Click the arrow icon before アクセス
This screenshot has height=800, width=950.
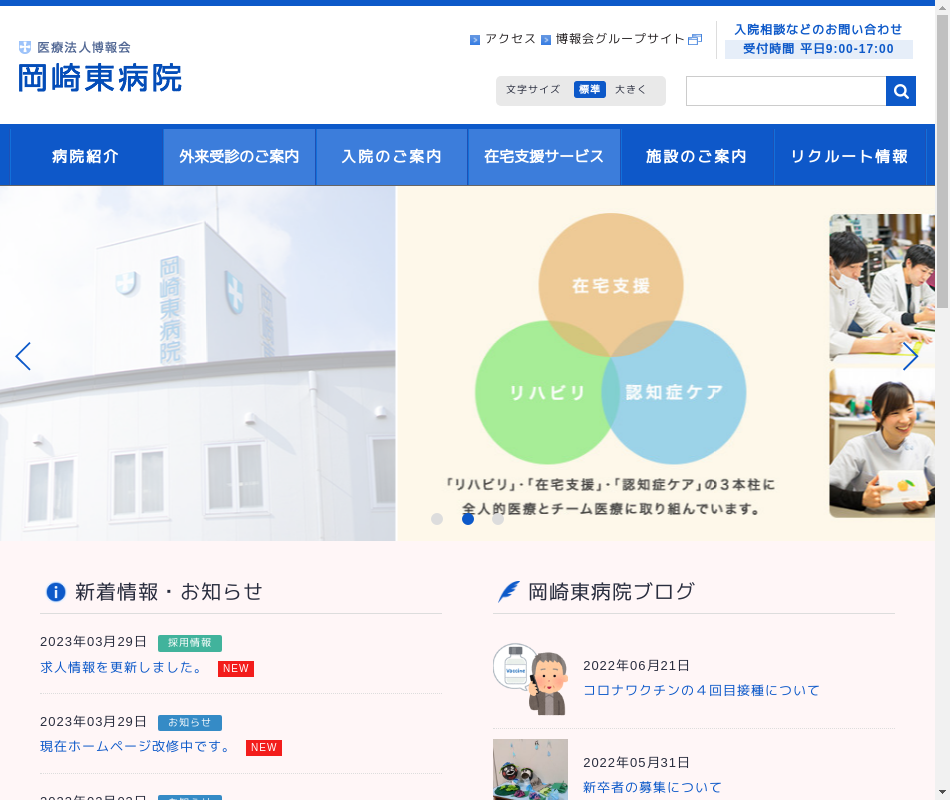475,40
